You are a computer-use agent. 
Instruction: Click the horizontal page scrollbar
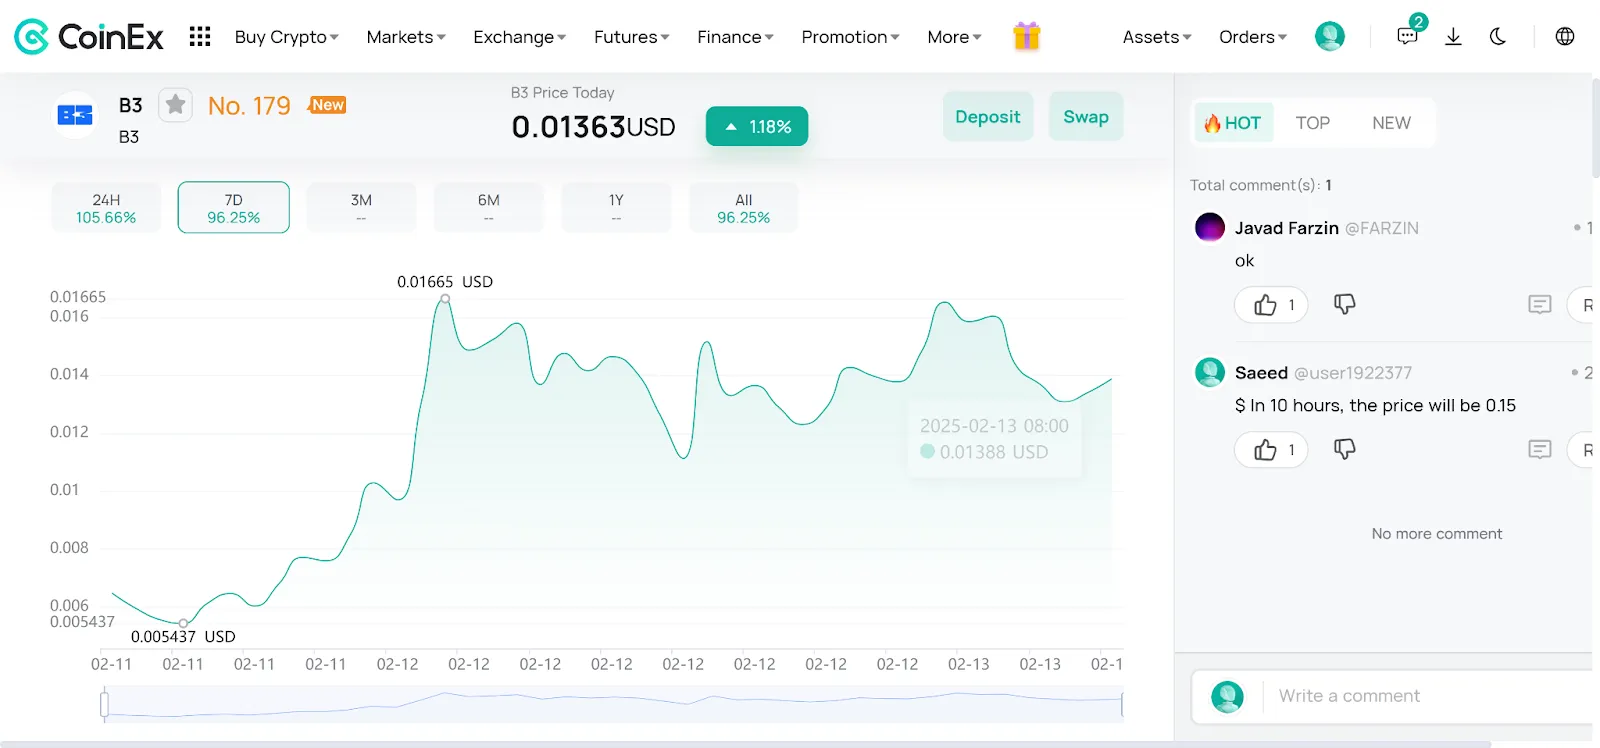coord(745,744)
